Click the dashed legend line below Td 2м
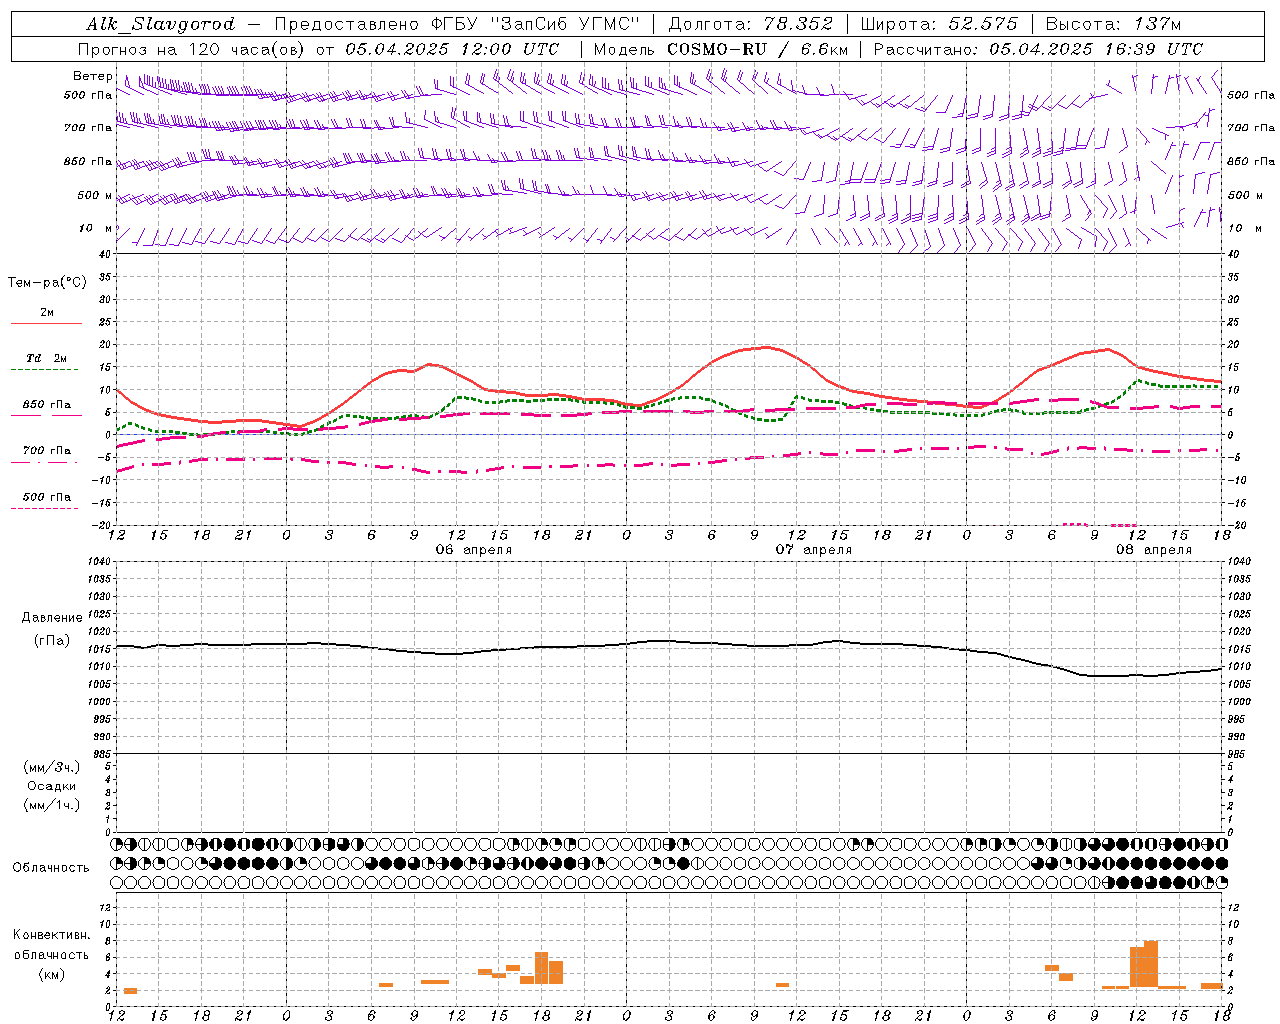 tap(44, 369)
